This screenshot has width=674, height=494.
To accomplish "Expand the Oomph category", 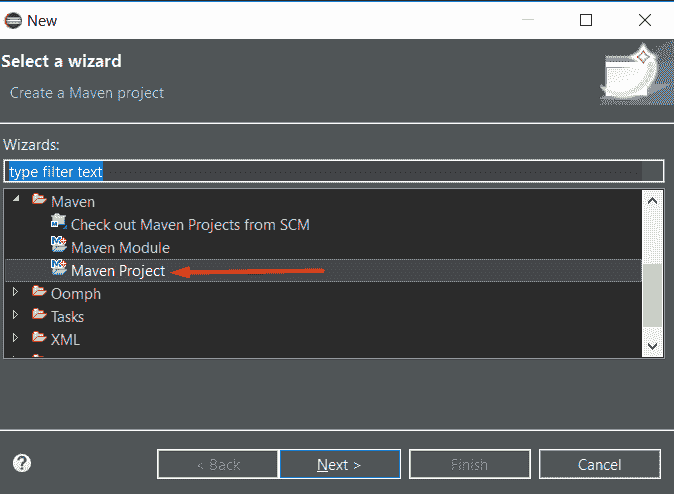I will coord(15,292).
